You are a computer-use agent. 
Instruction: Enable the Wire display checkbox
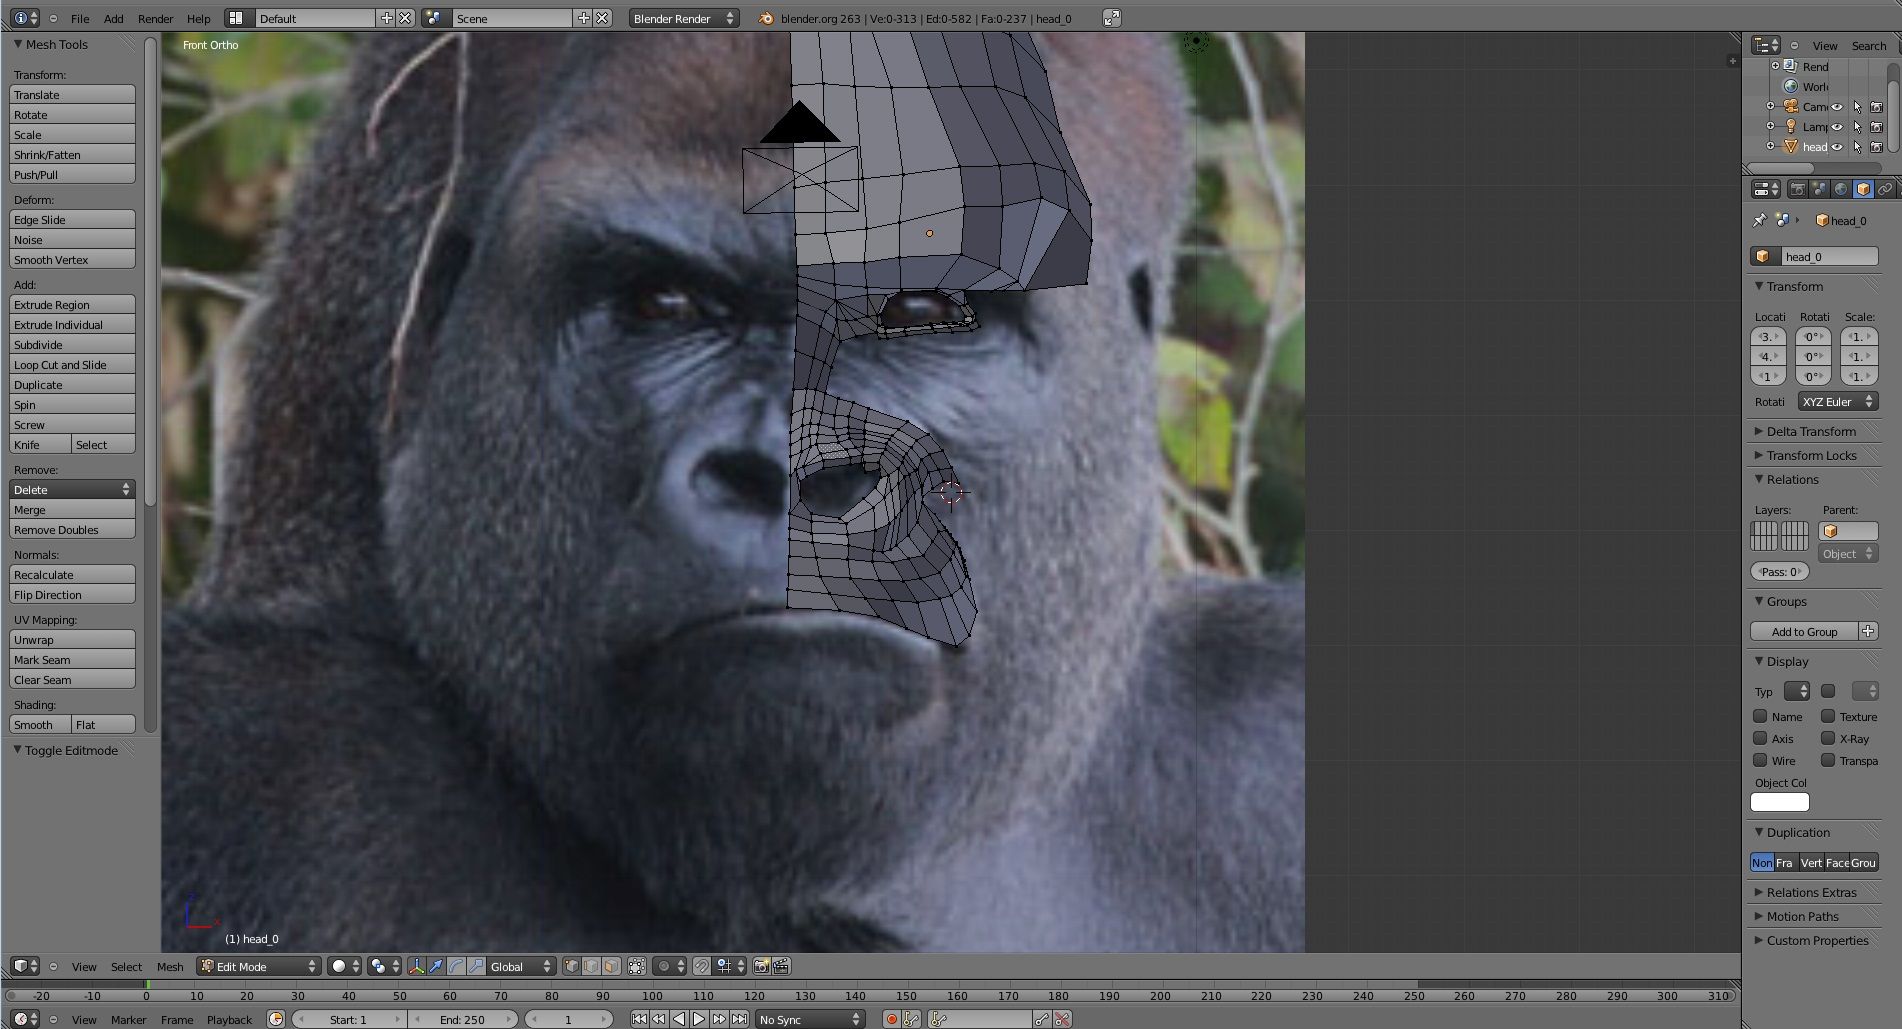click(1760, 761)
